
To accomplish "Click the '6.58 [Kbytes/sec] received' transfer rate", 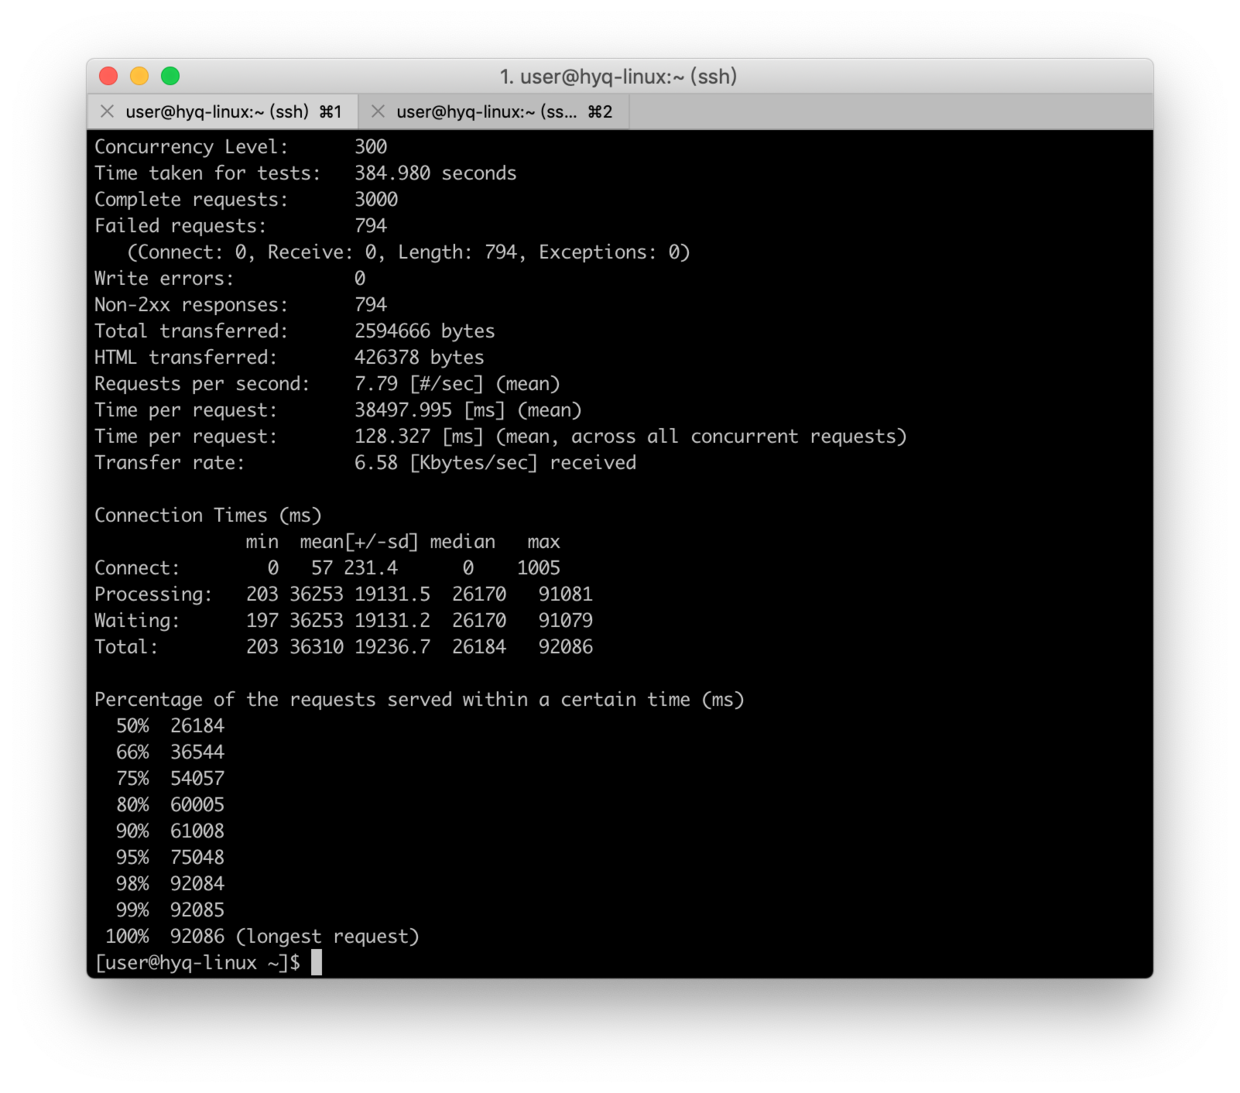I will (x=495, y=463).
